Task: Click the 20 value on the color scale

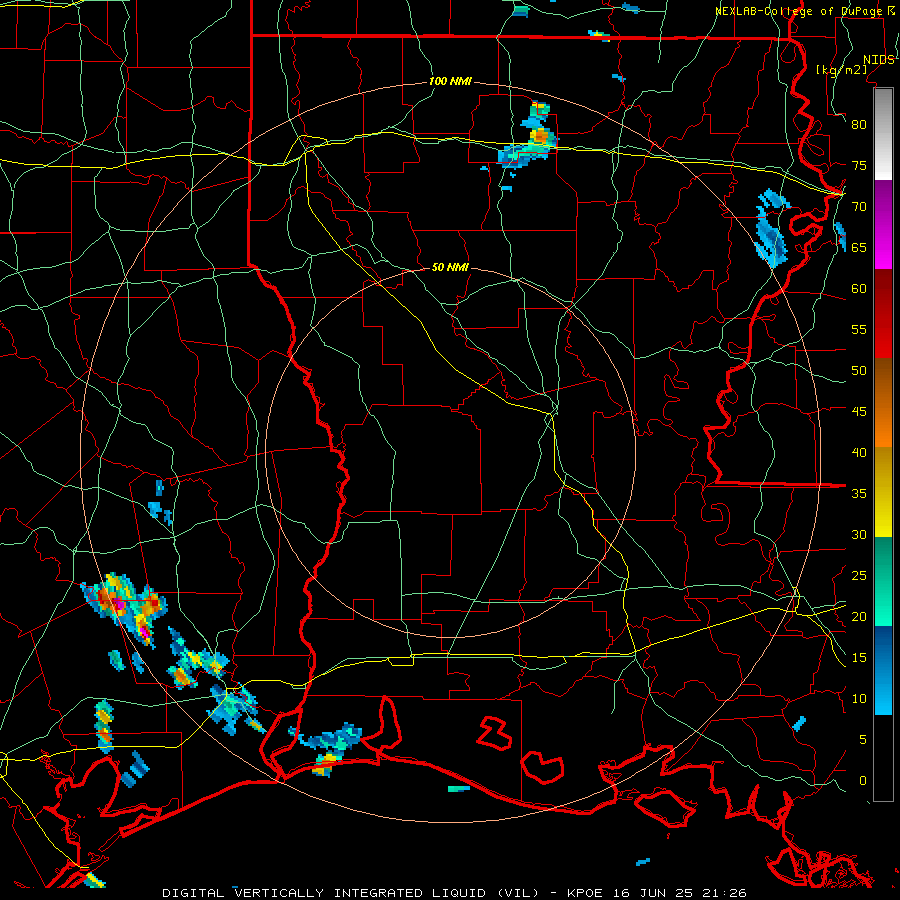Action: click(x=859, y=616)
